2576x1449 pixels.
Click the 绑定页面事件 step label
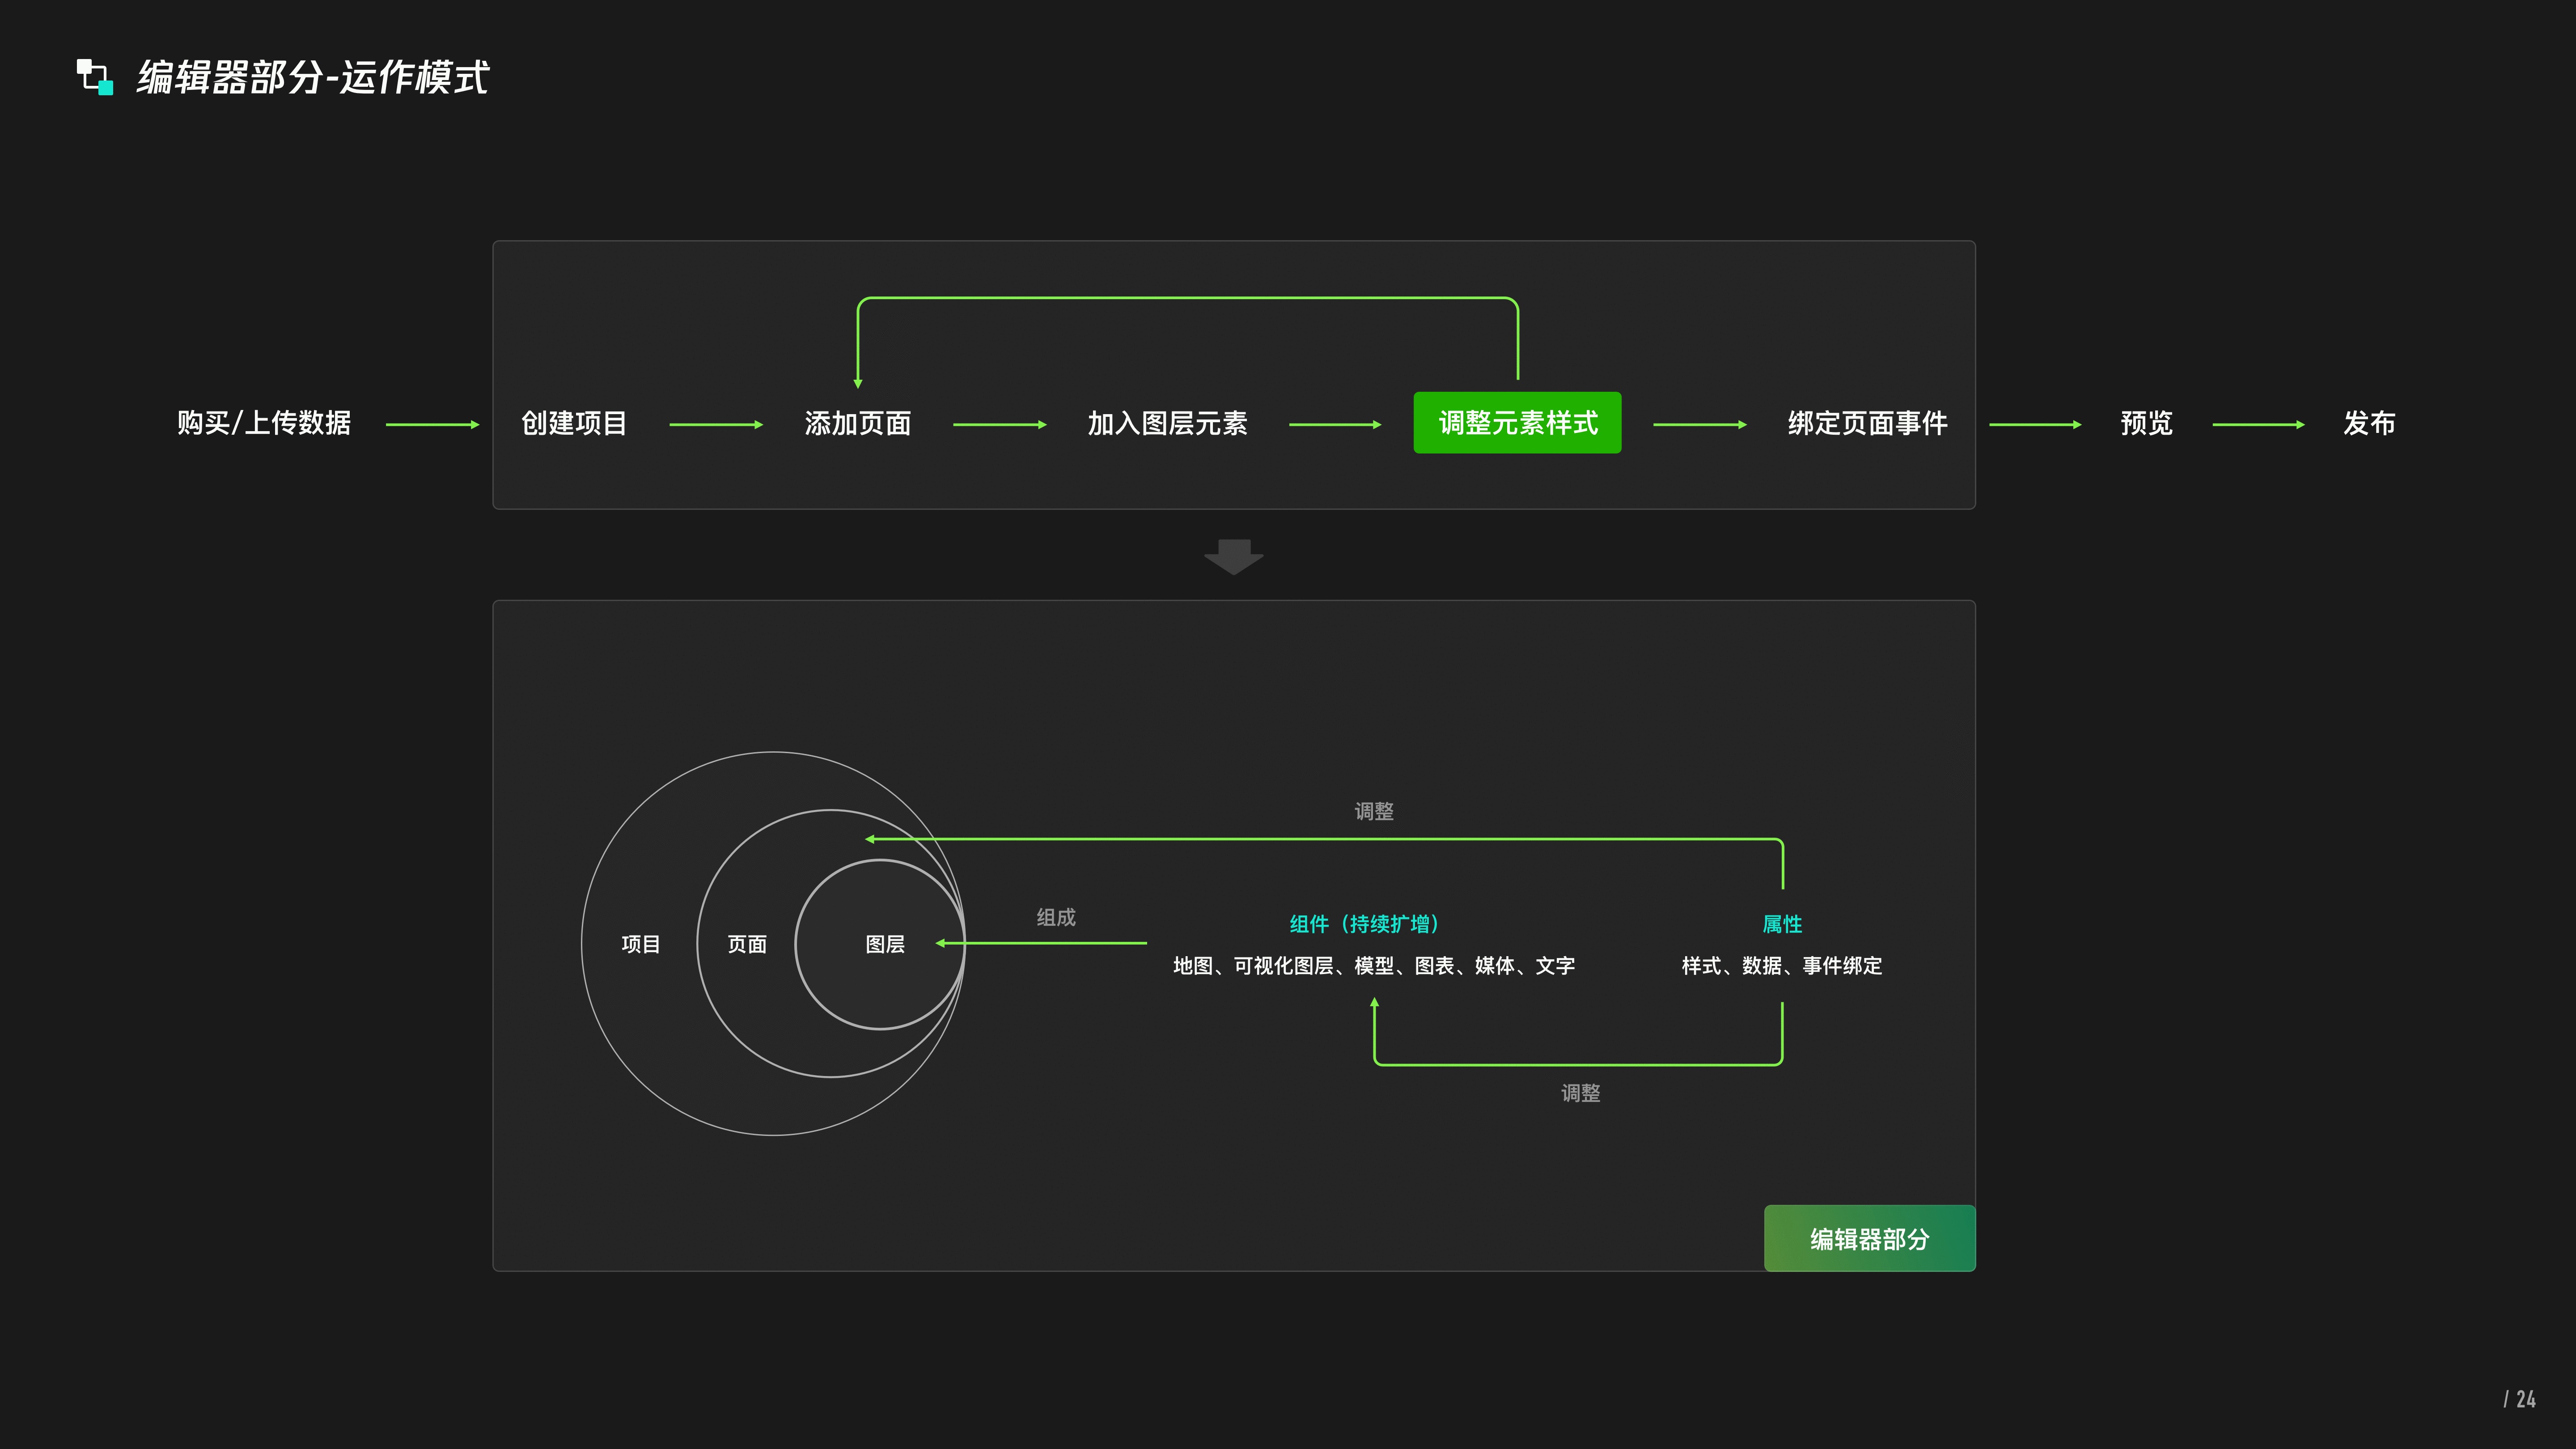pos(1867,423)
